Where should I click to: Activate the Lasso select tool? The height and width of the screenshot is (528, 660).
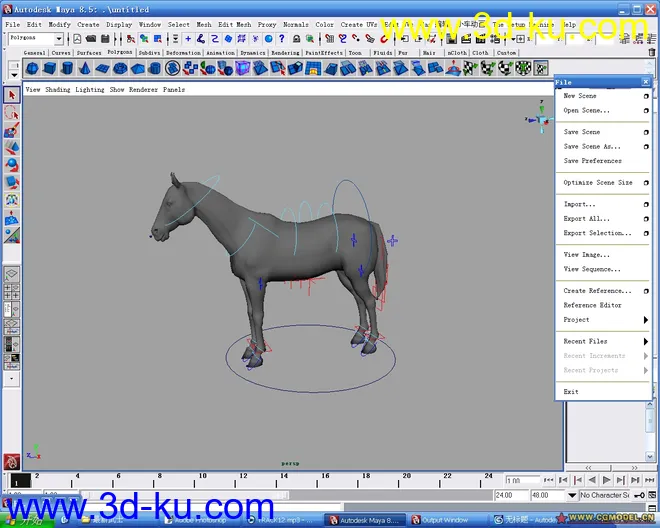click(12, 113)
